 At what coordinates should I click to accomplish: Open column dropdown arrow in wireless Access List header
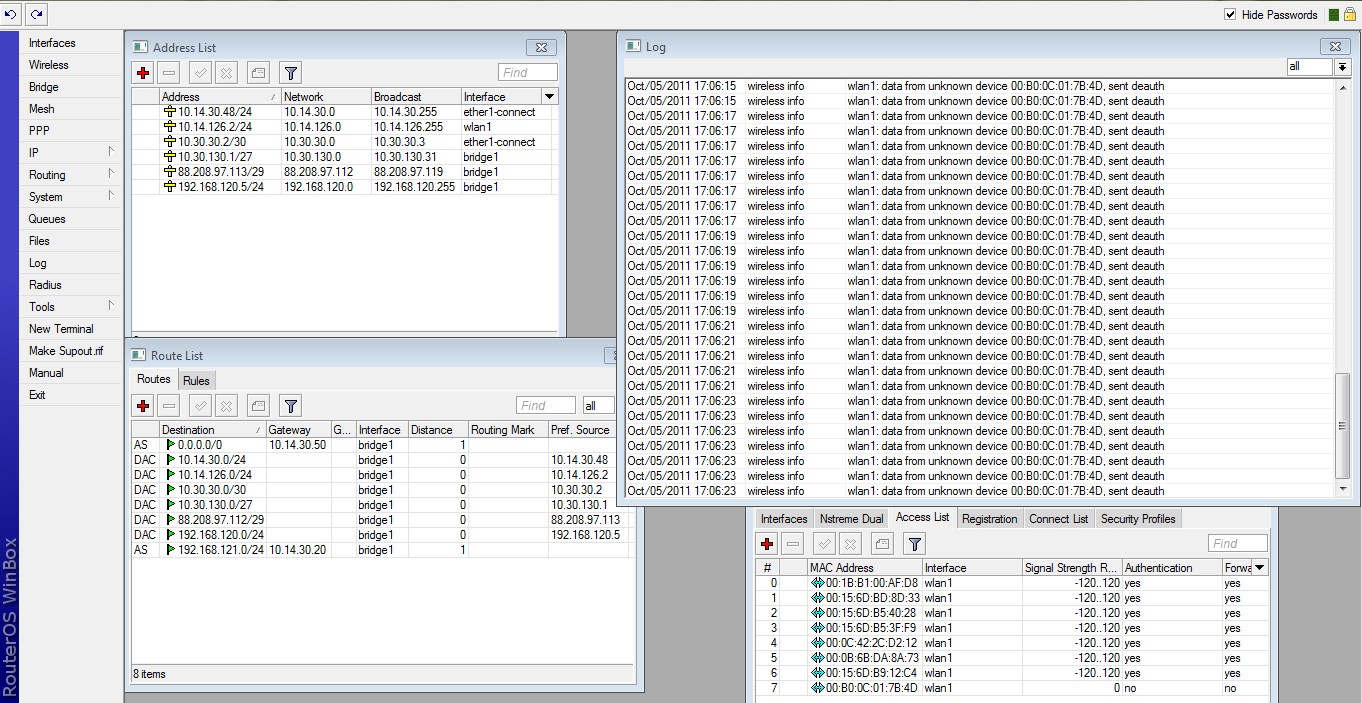[1260, 567]
